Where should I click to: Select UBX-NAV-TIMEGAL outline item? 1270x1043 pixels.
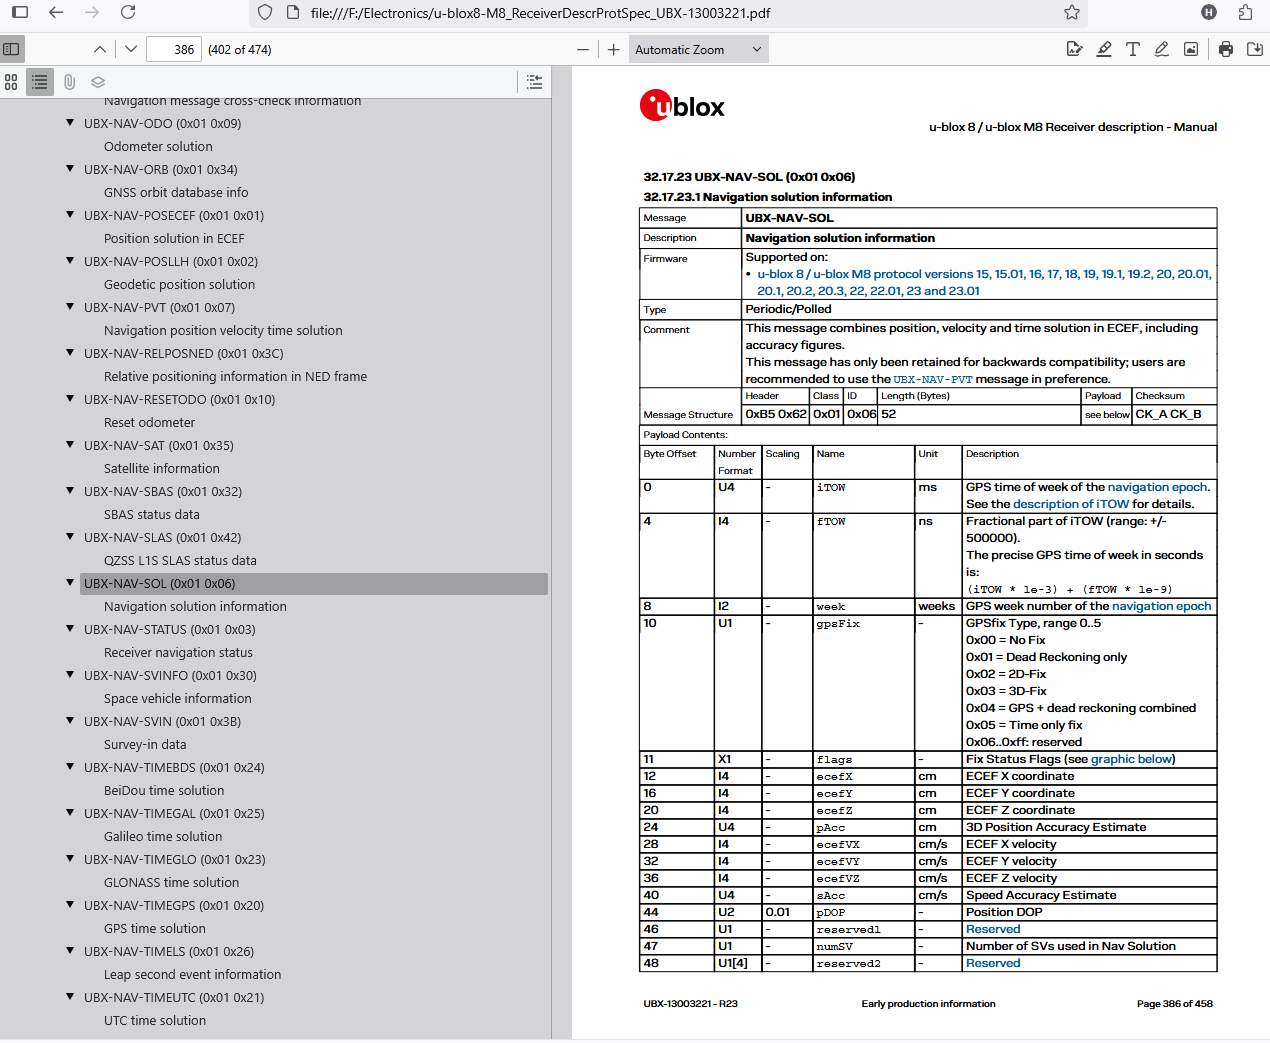pyautogui.click(x=174, y=814)
